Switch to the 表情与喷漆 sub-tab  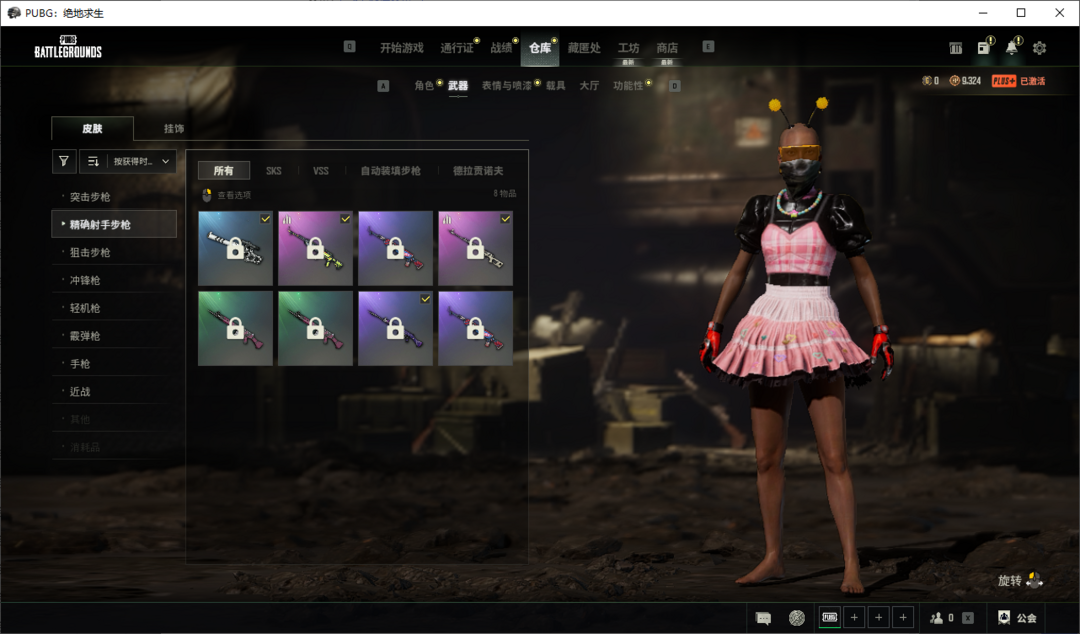coord(506,85)
